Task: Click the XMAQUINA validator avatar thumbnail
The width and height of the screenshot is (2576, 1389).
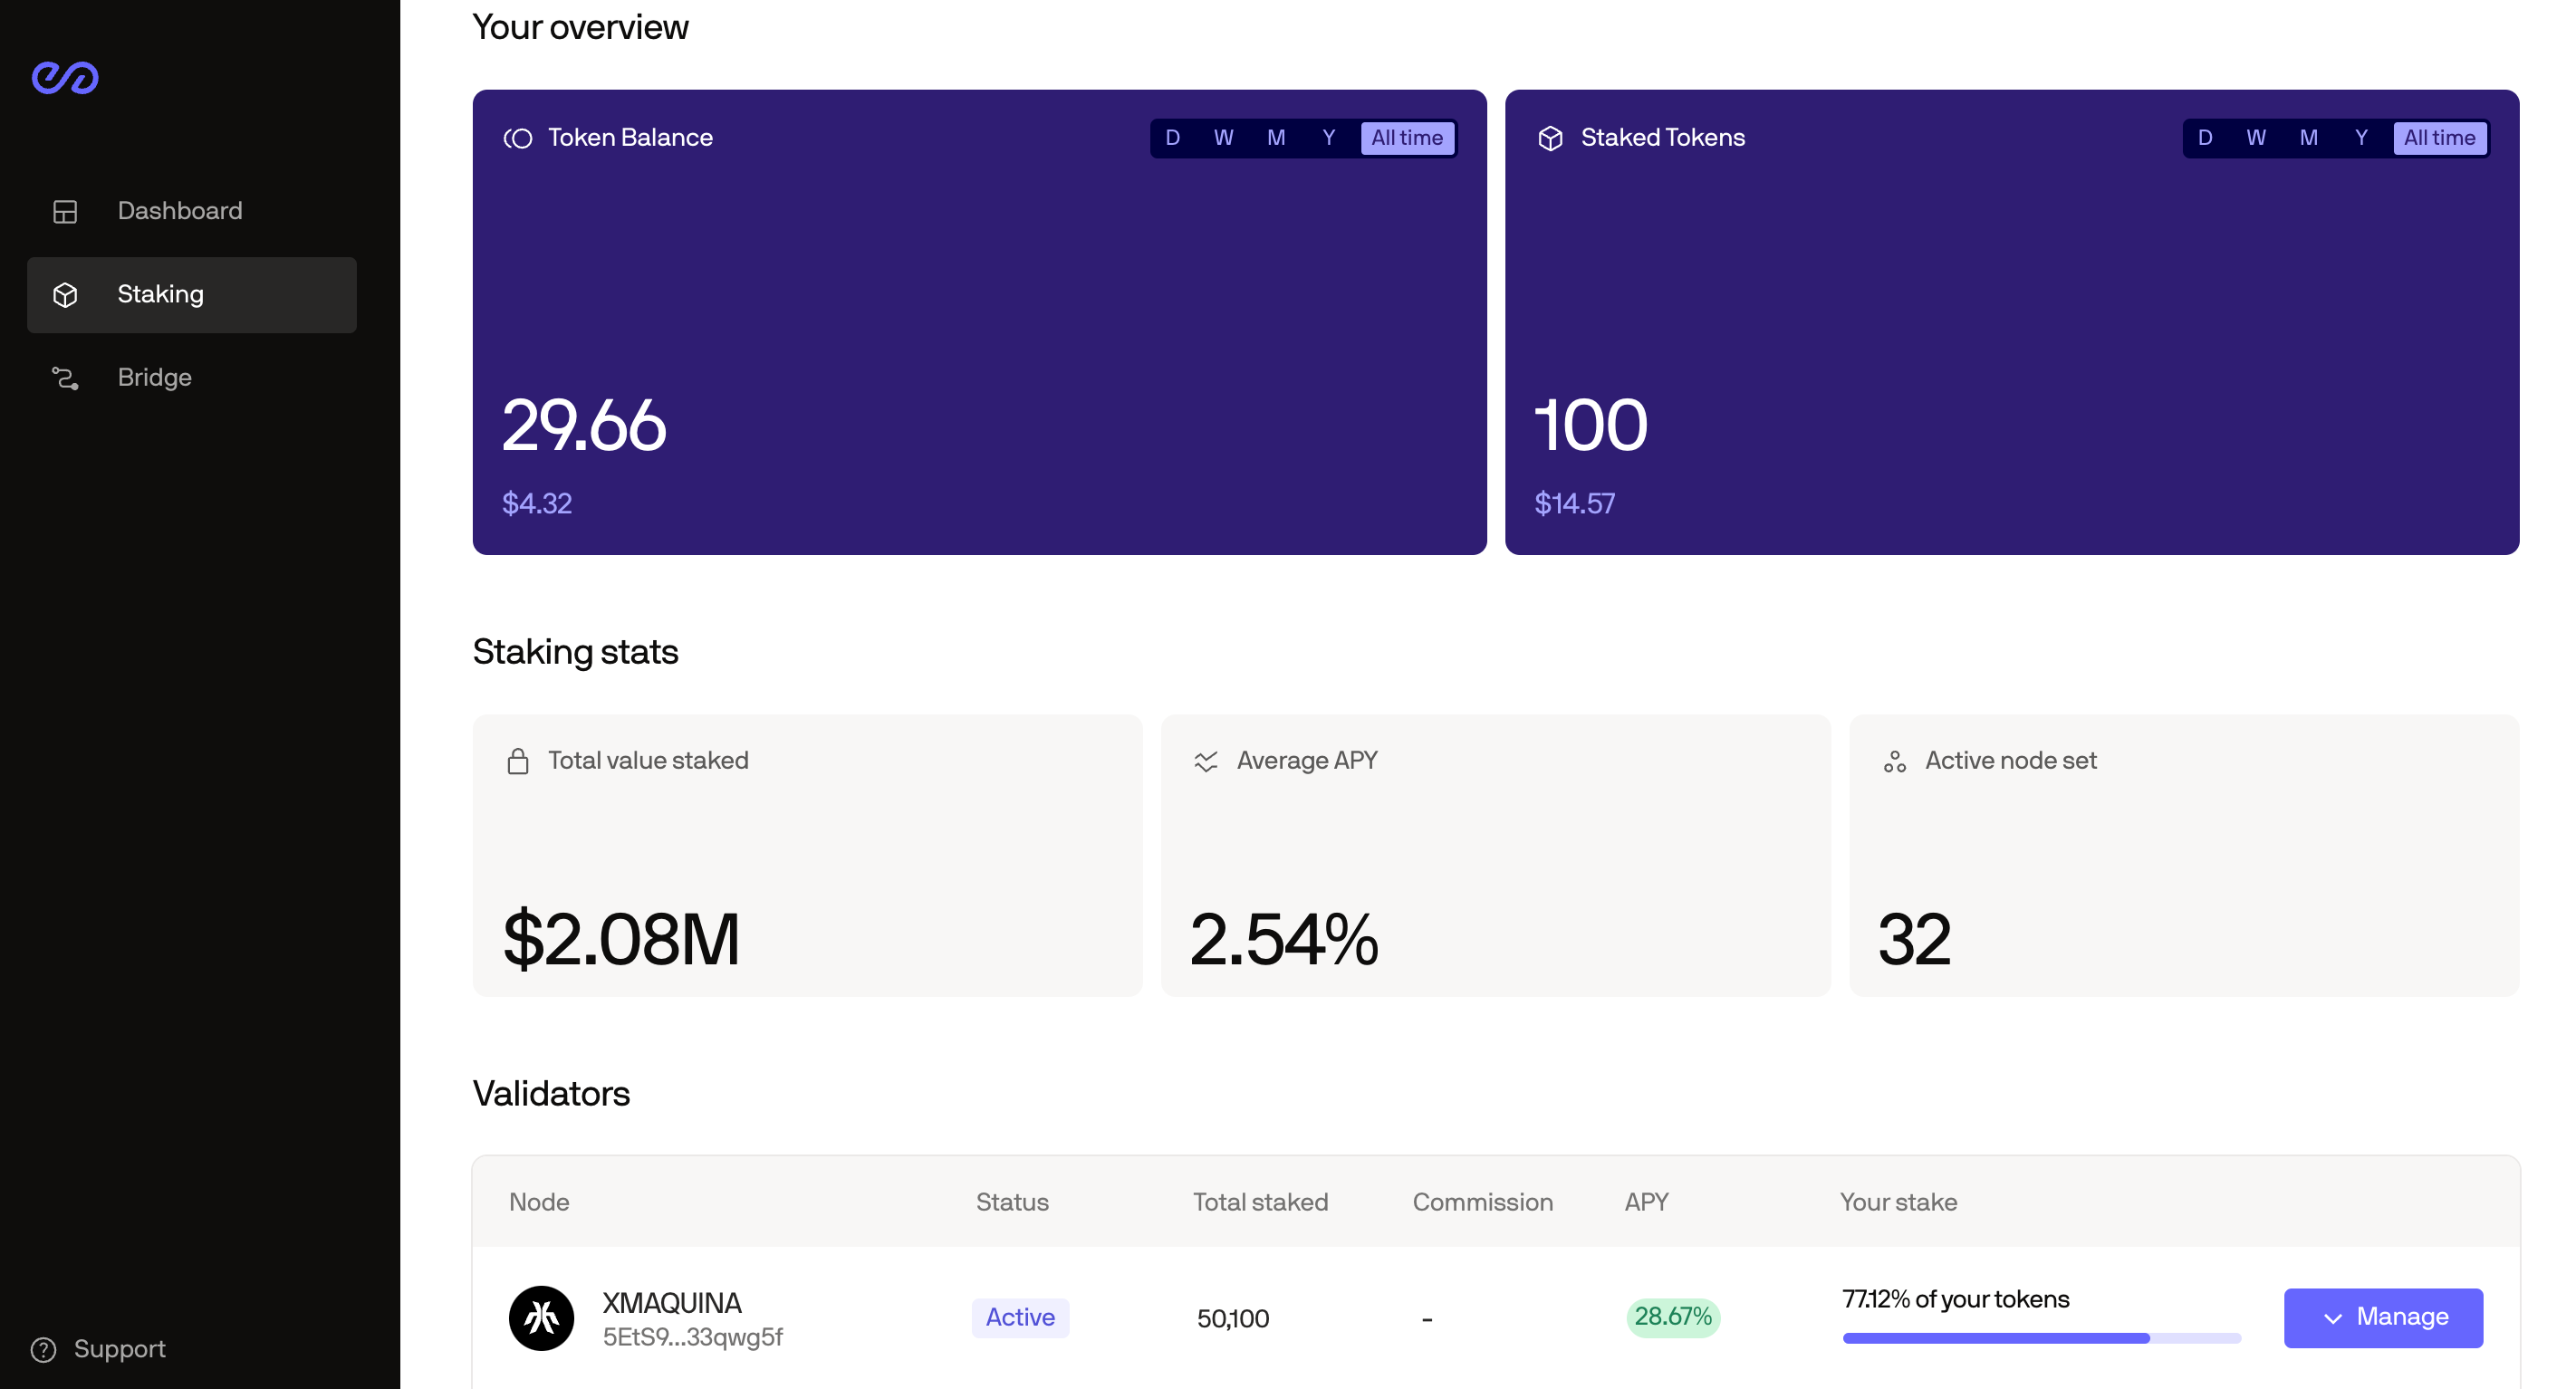Action: point(541,1318)
